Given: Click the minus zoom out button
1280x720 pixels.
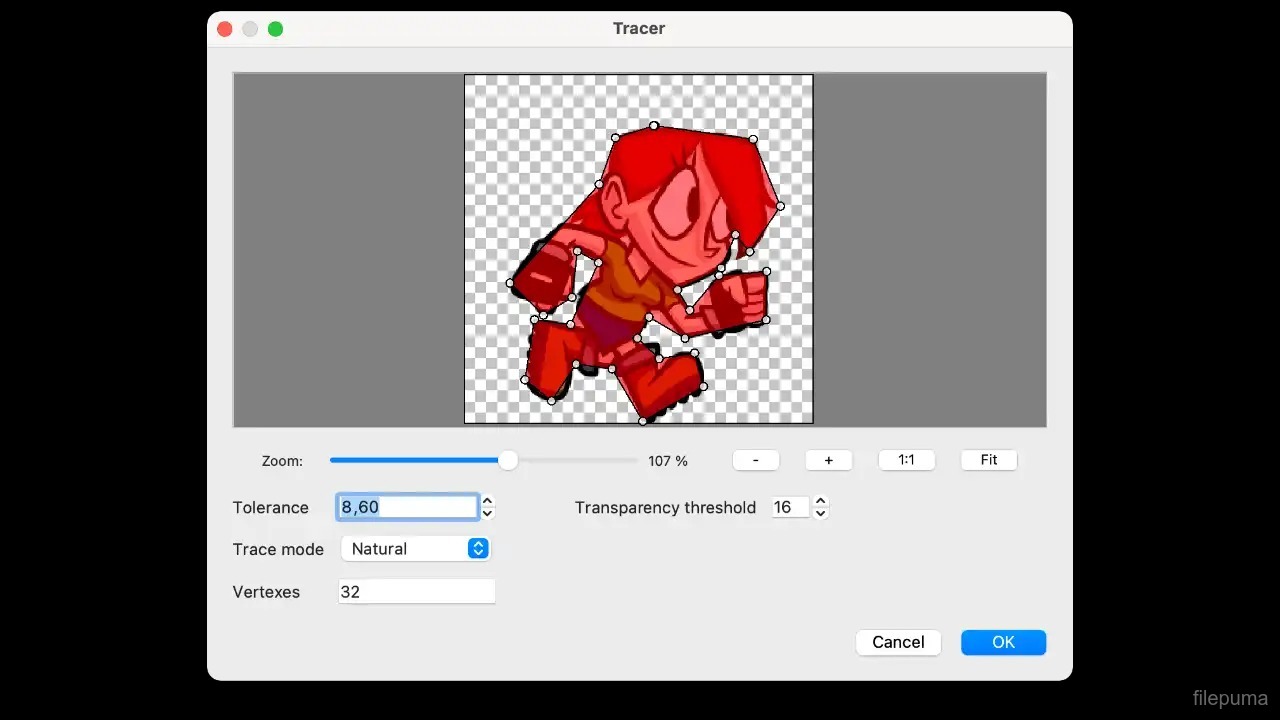Looking at the screenshot, I should coord(755,460).
